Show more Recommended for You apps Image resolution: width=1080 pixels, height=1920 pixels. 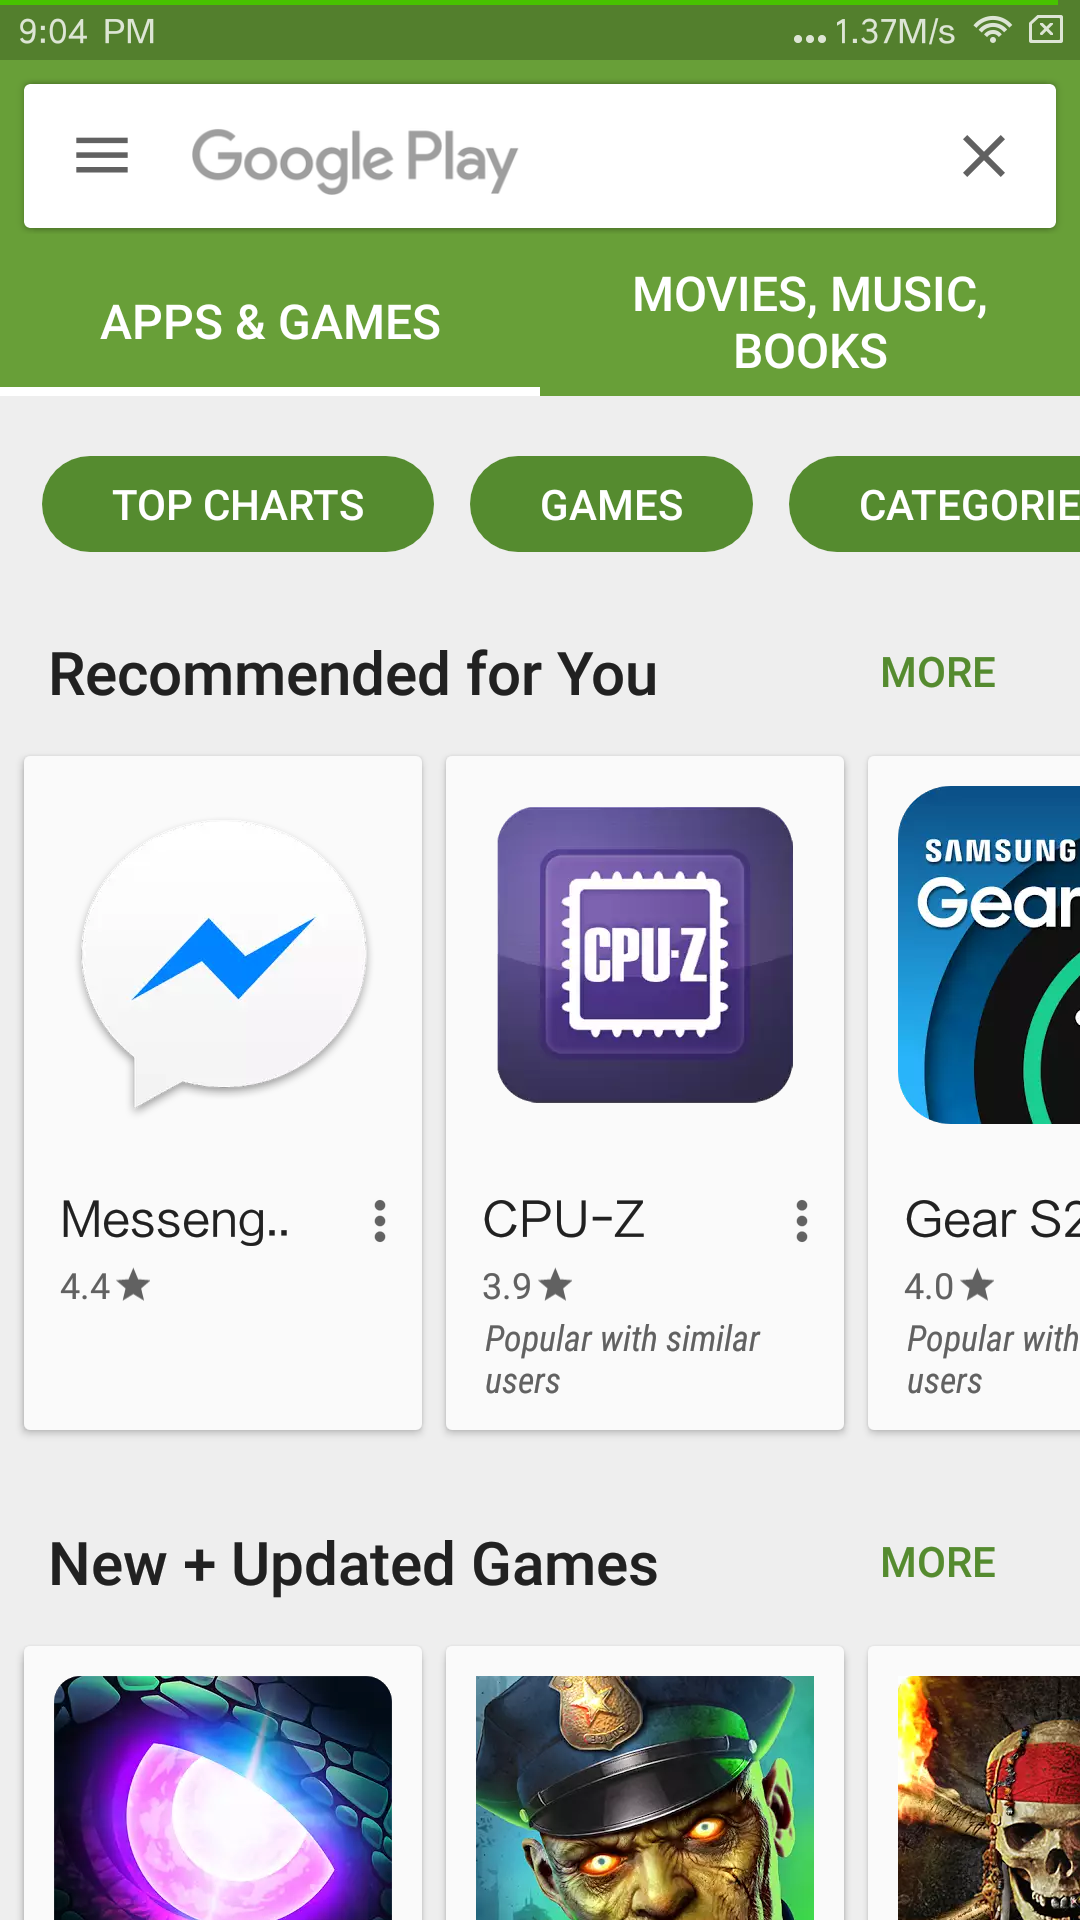(x=938, y=673)
